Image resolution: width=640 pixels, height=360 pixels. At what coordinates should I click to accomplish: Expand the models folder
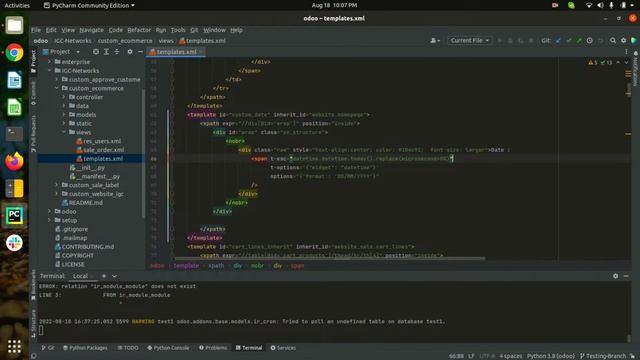click(64, 115)
